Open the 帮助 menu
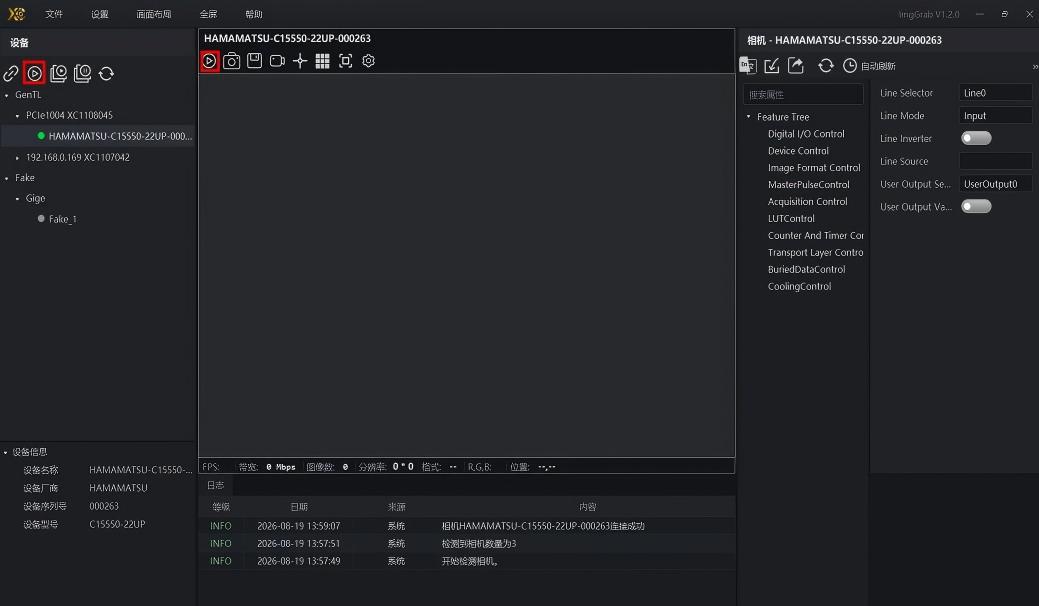1039x606 pixels. 254,14
